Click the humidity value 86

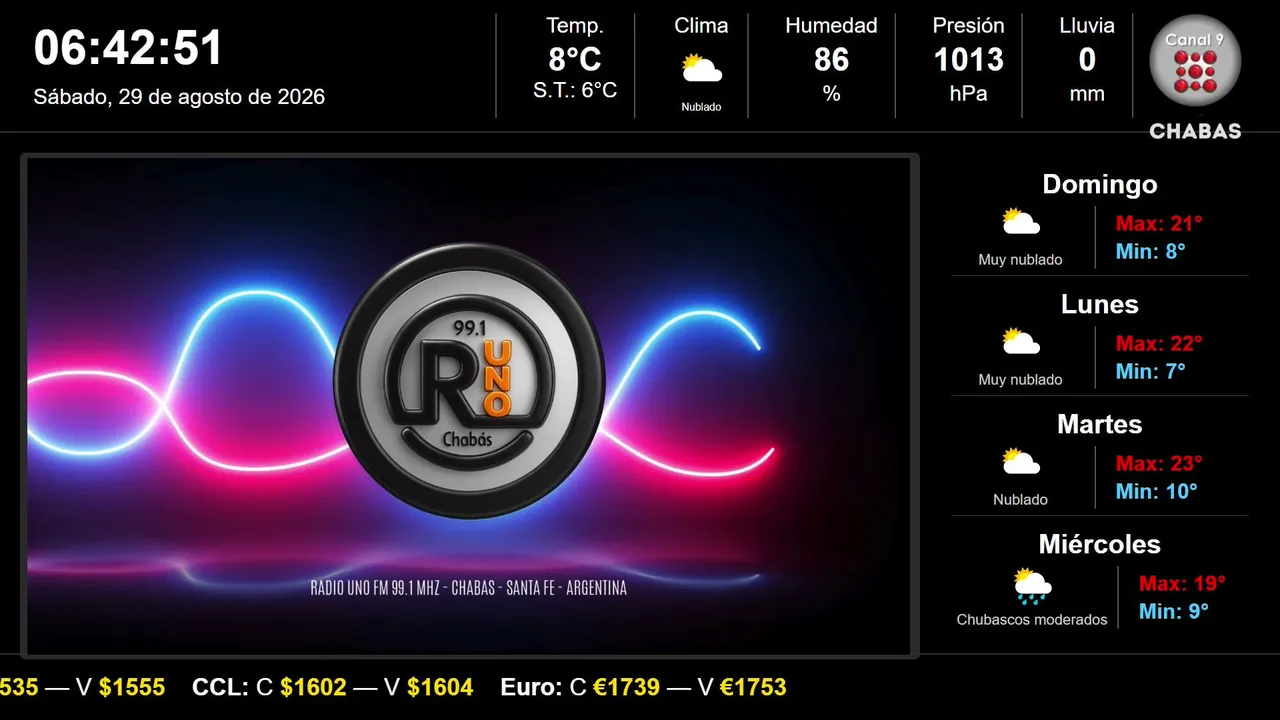coord(831,60)
